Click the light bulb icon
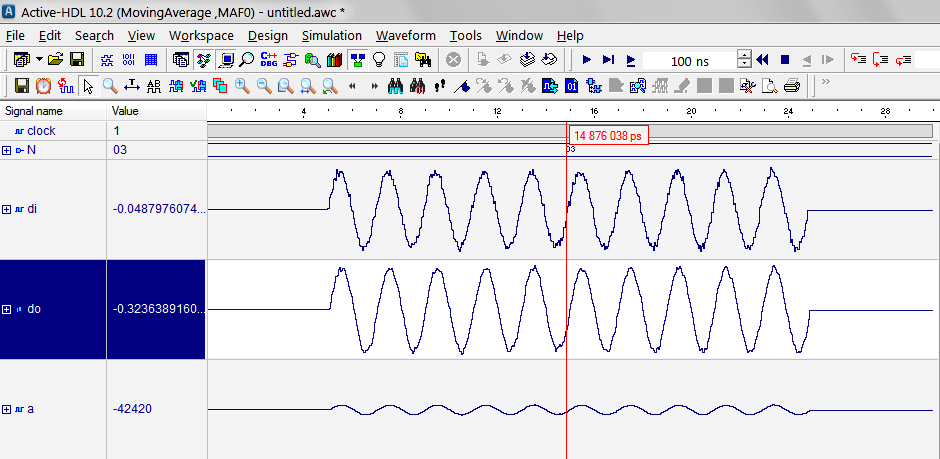Screen dimensions: 940x459 379,60
